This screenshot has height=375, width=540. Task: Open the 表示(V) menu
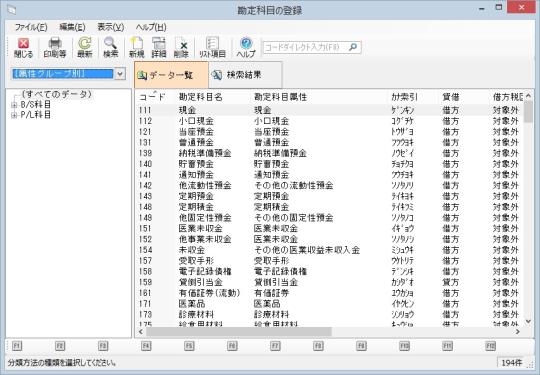[x=111, y=27]
